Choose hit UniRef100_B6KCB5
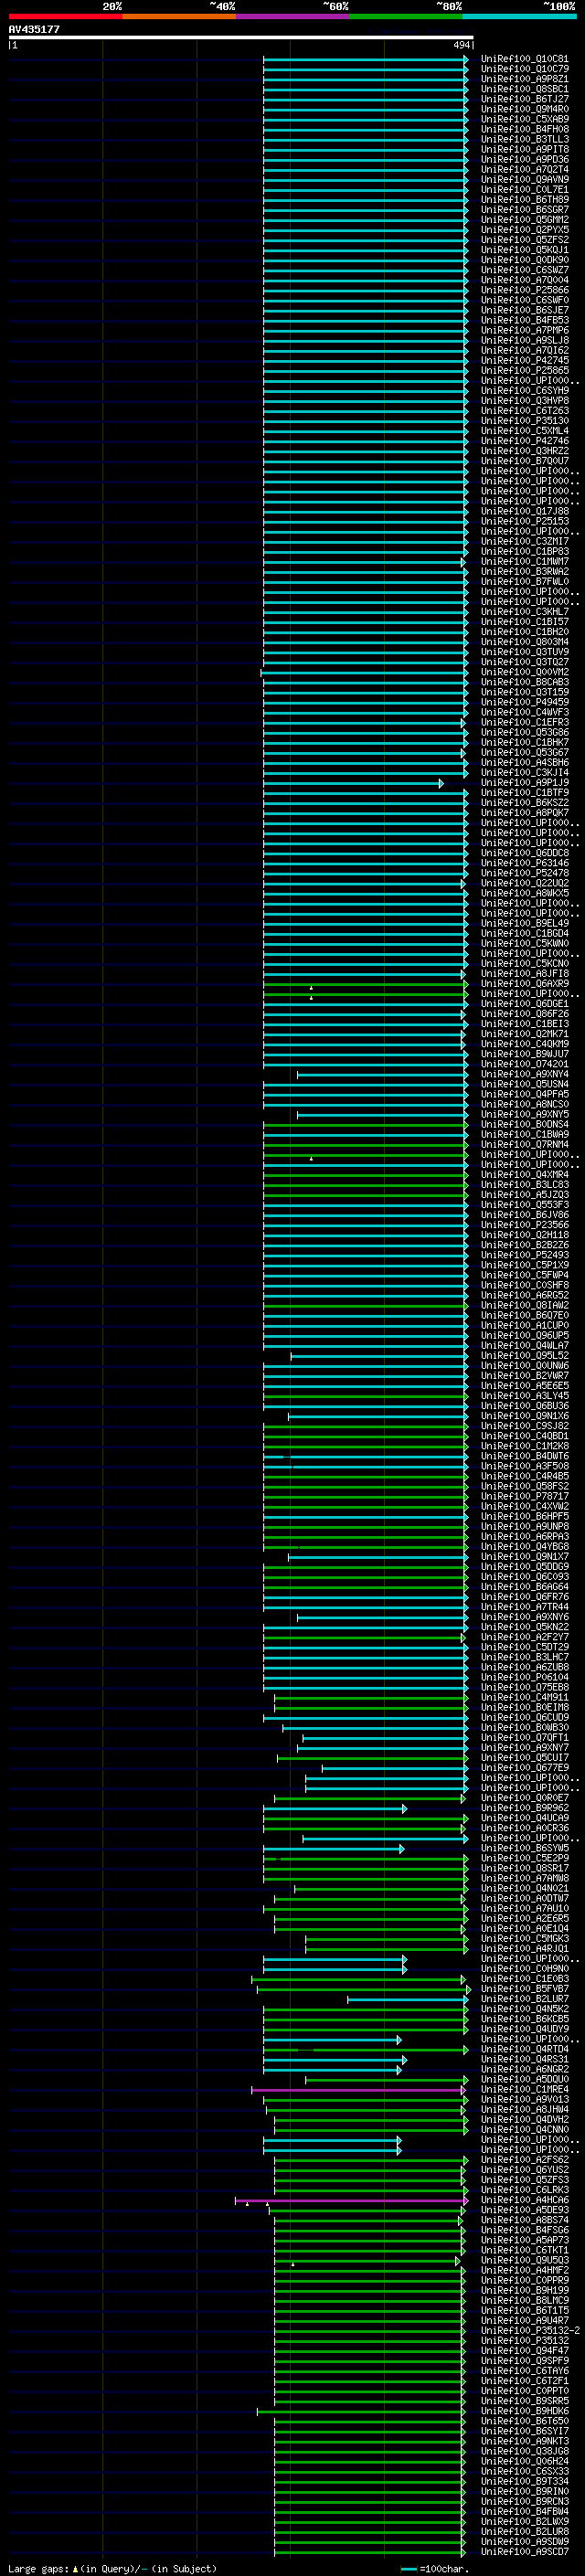585x2576 pixels. pyautogui.click(x=524, y=2019)
